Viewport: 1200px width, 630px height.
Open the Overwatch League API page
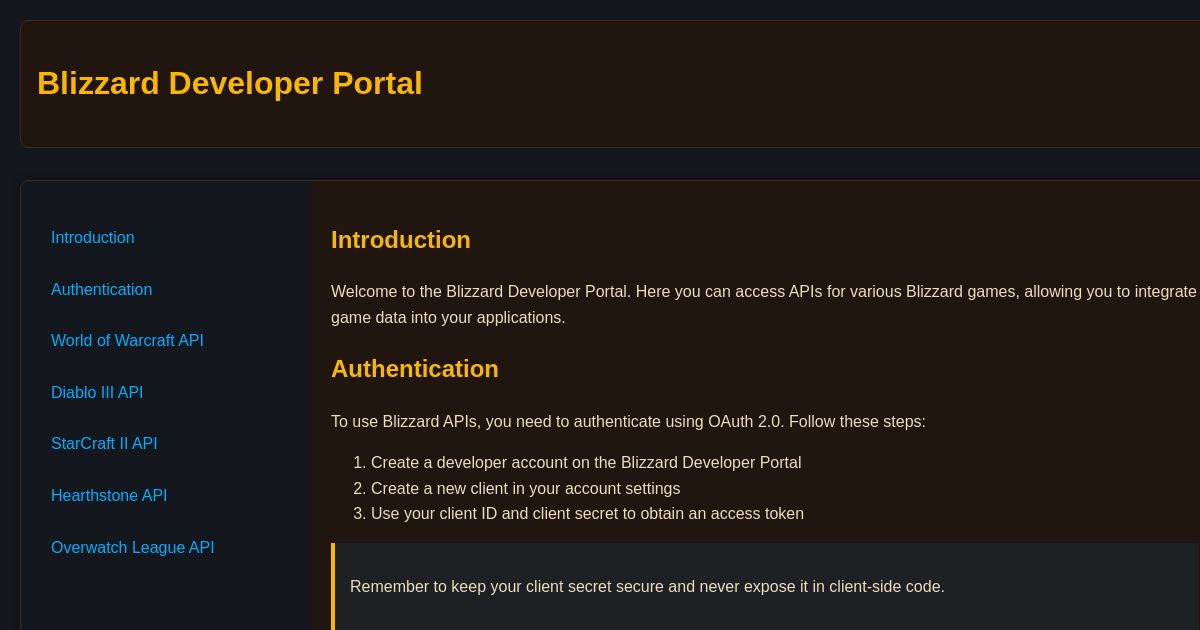[132, 548]
